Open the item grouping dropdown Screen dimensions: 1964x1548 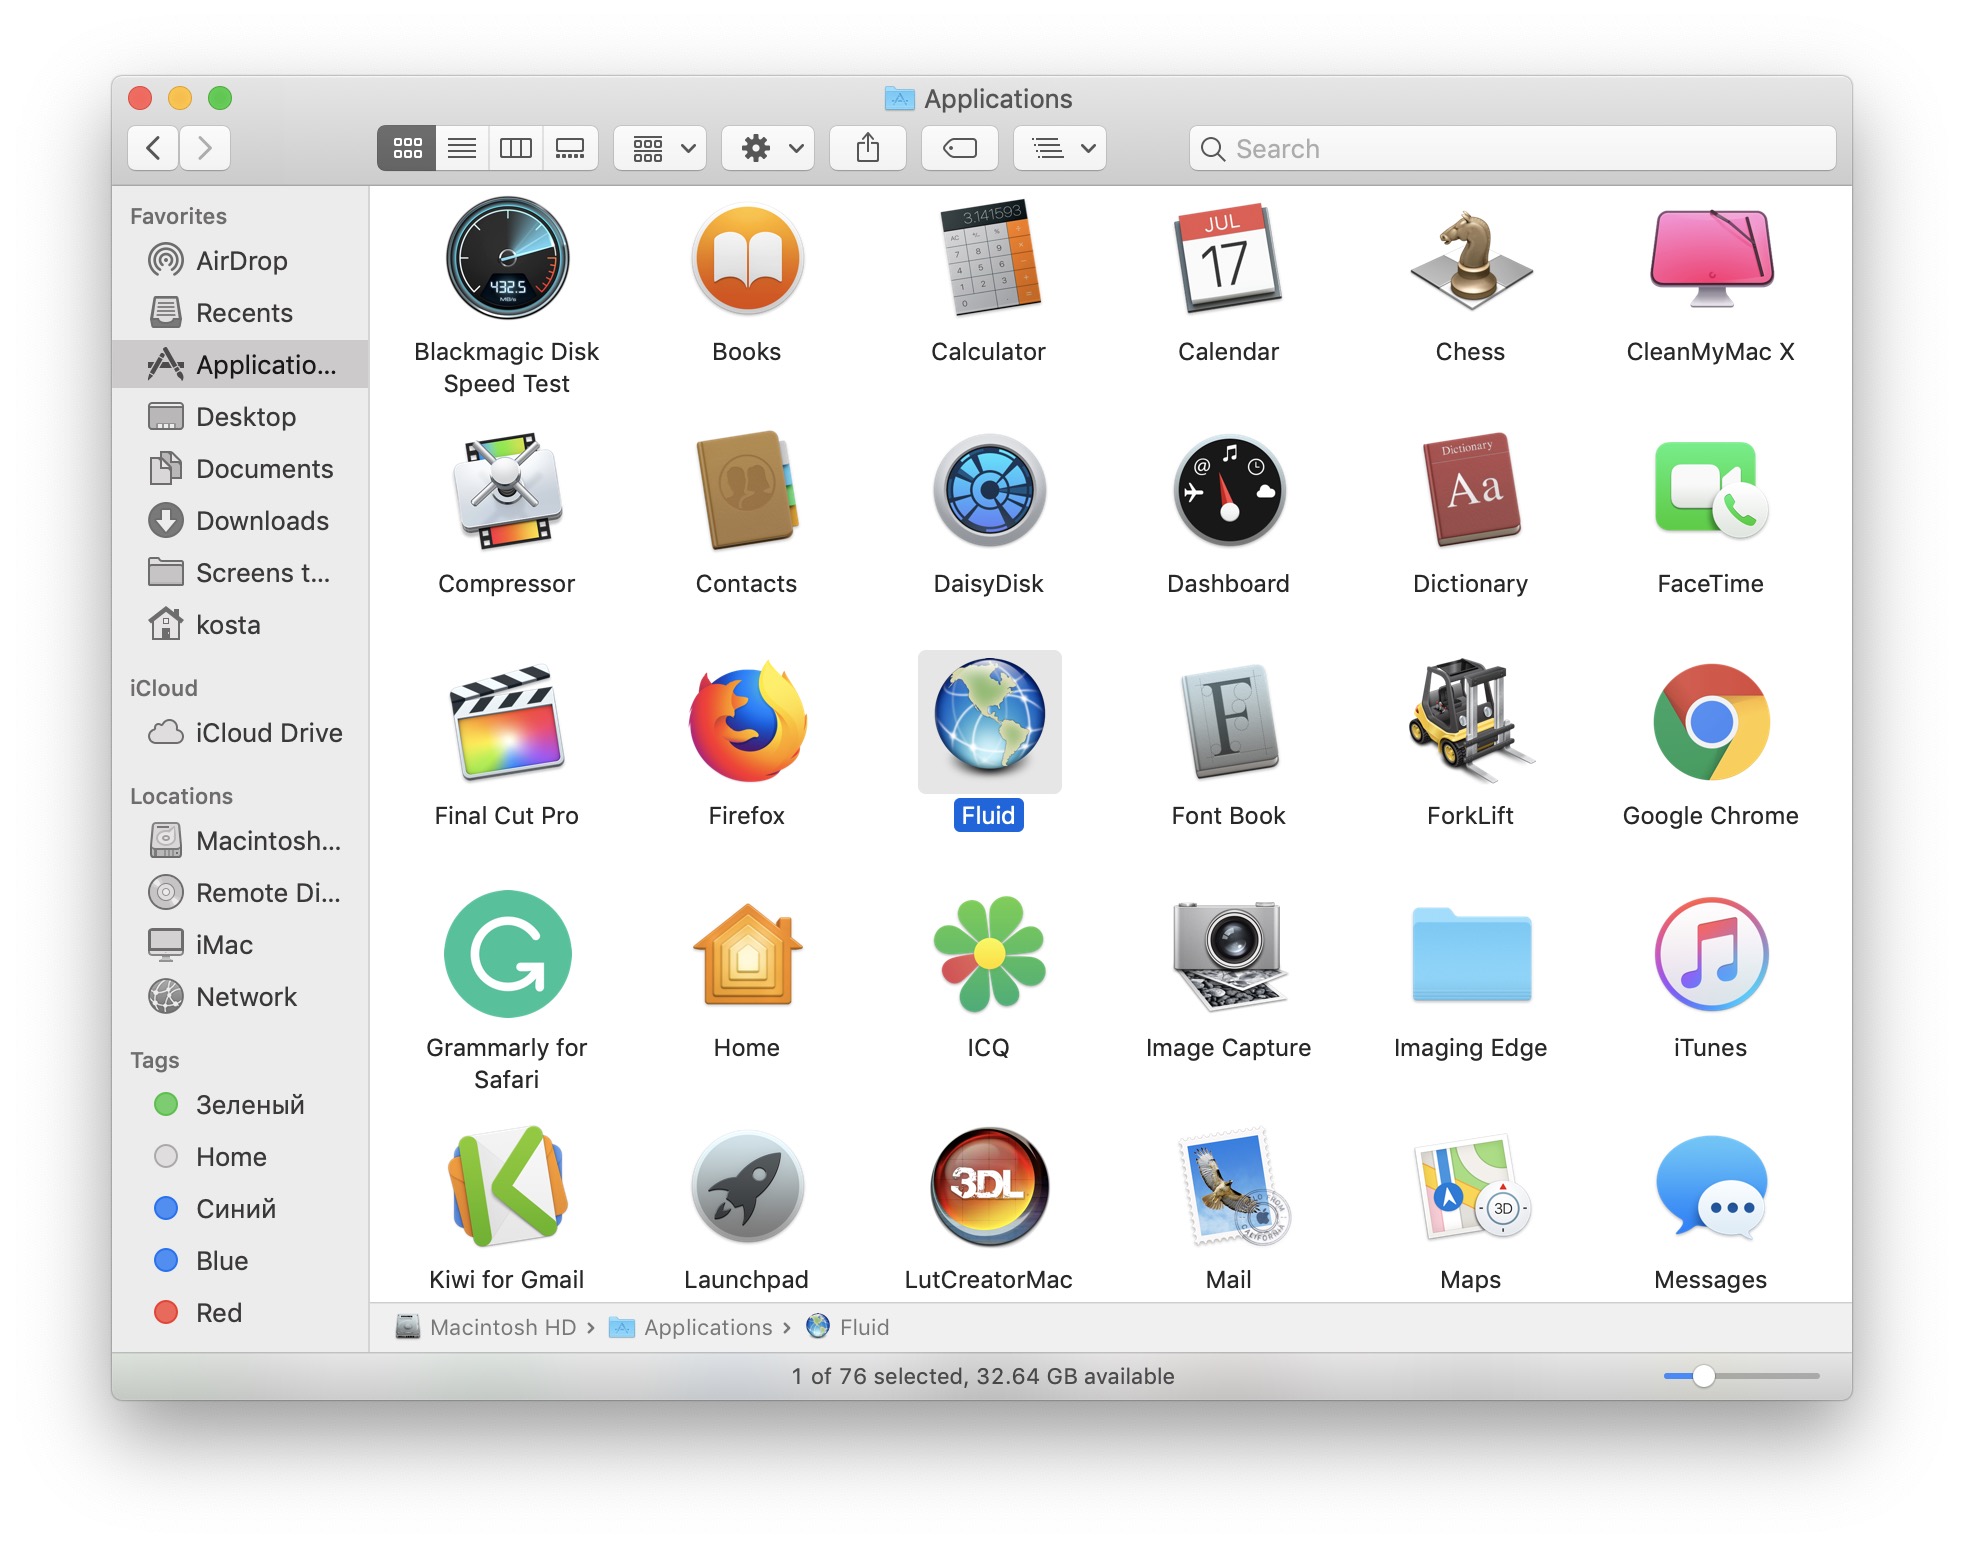coord(661,148)
